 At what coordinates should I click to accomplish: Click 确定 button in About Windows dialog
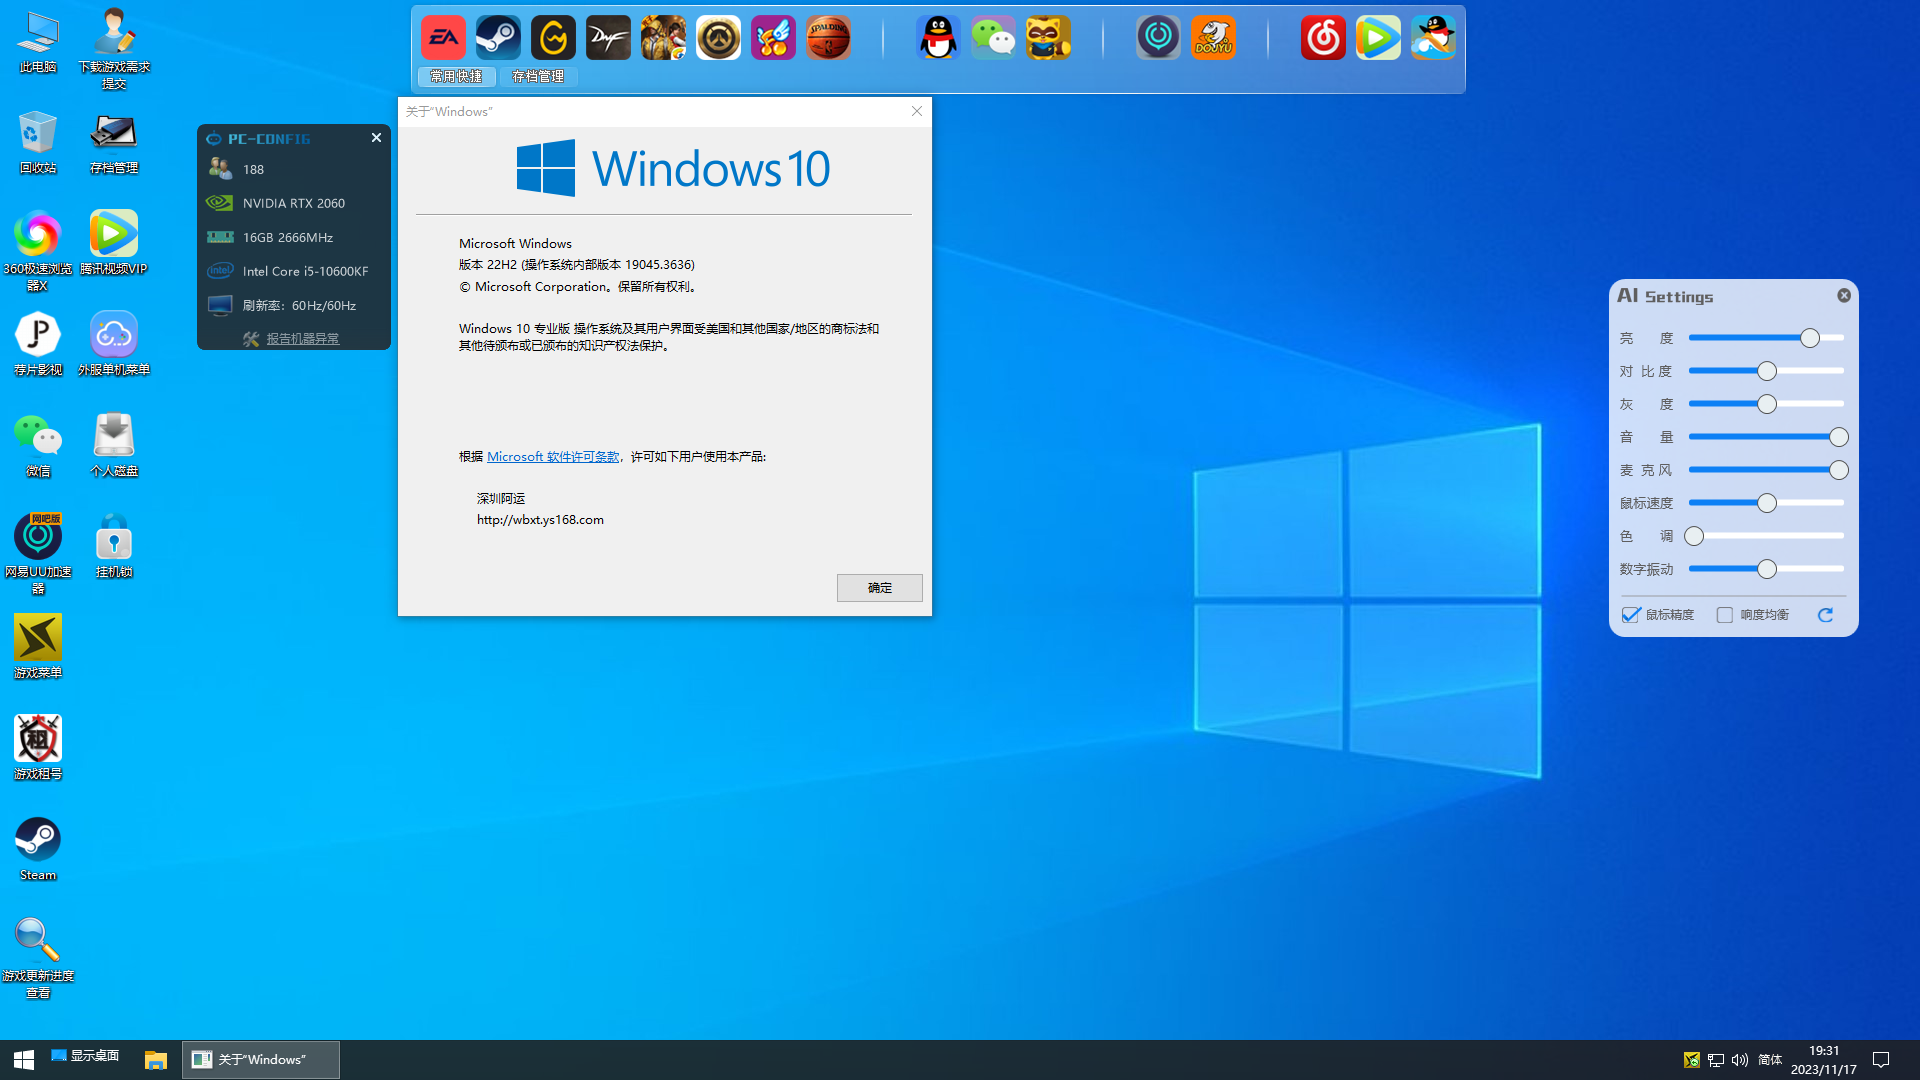click(880, 588)
